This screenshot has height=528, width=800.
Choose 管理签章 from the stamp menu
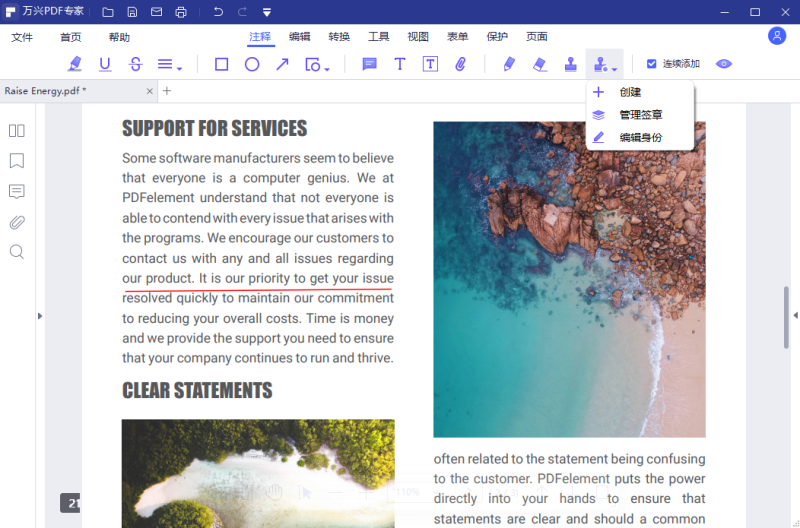tap(640, 115)
